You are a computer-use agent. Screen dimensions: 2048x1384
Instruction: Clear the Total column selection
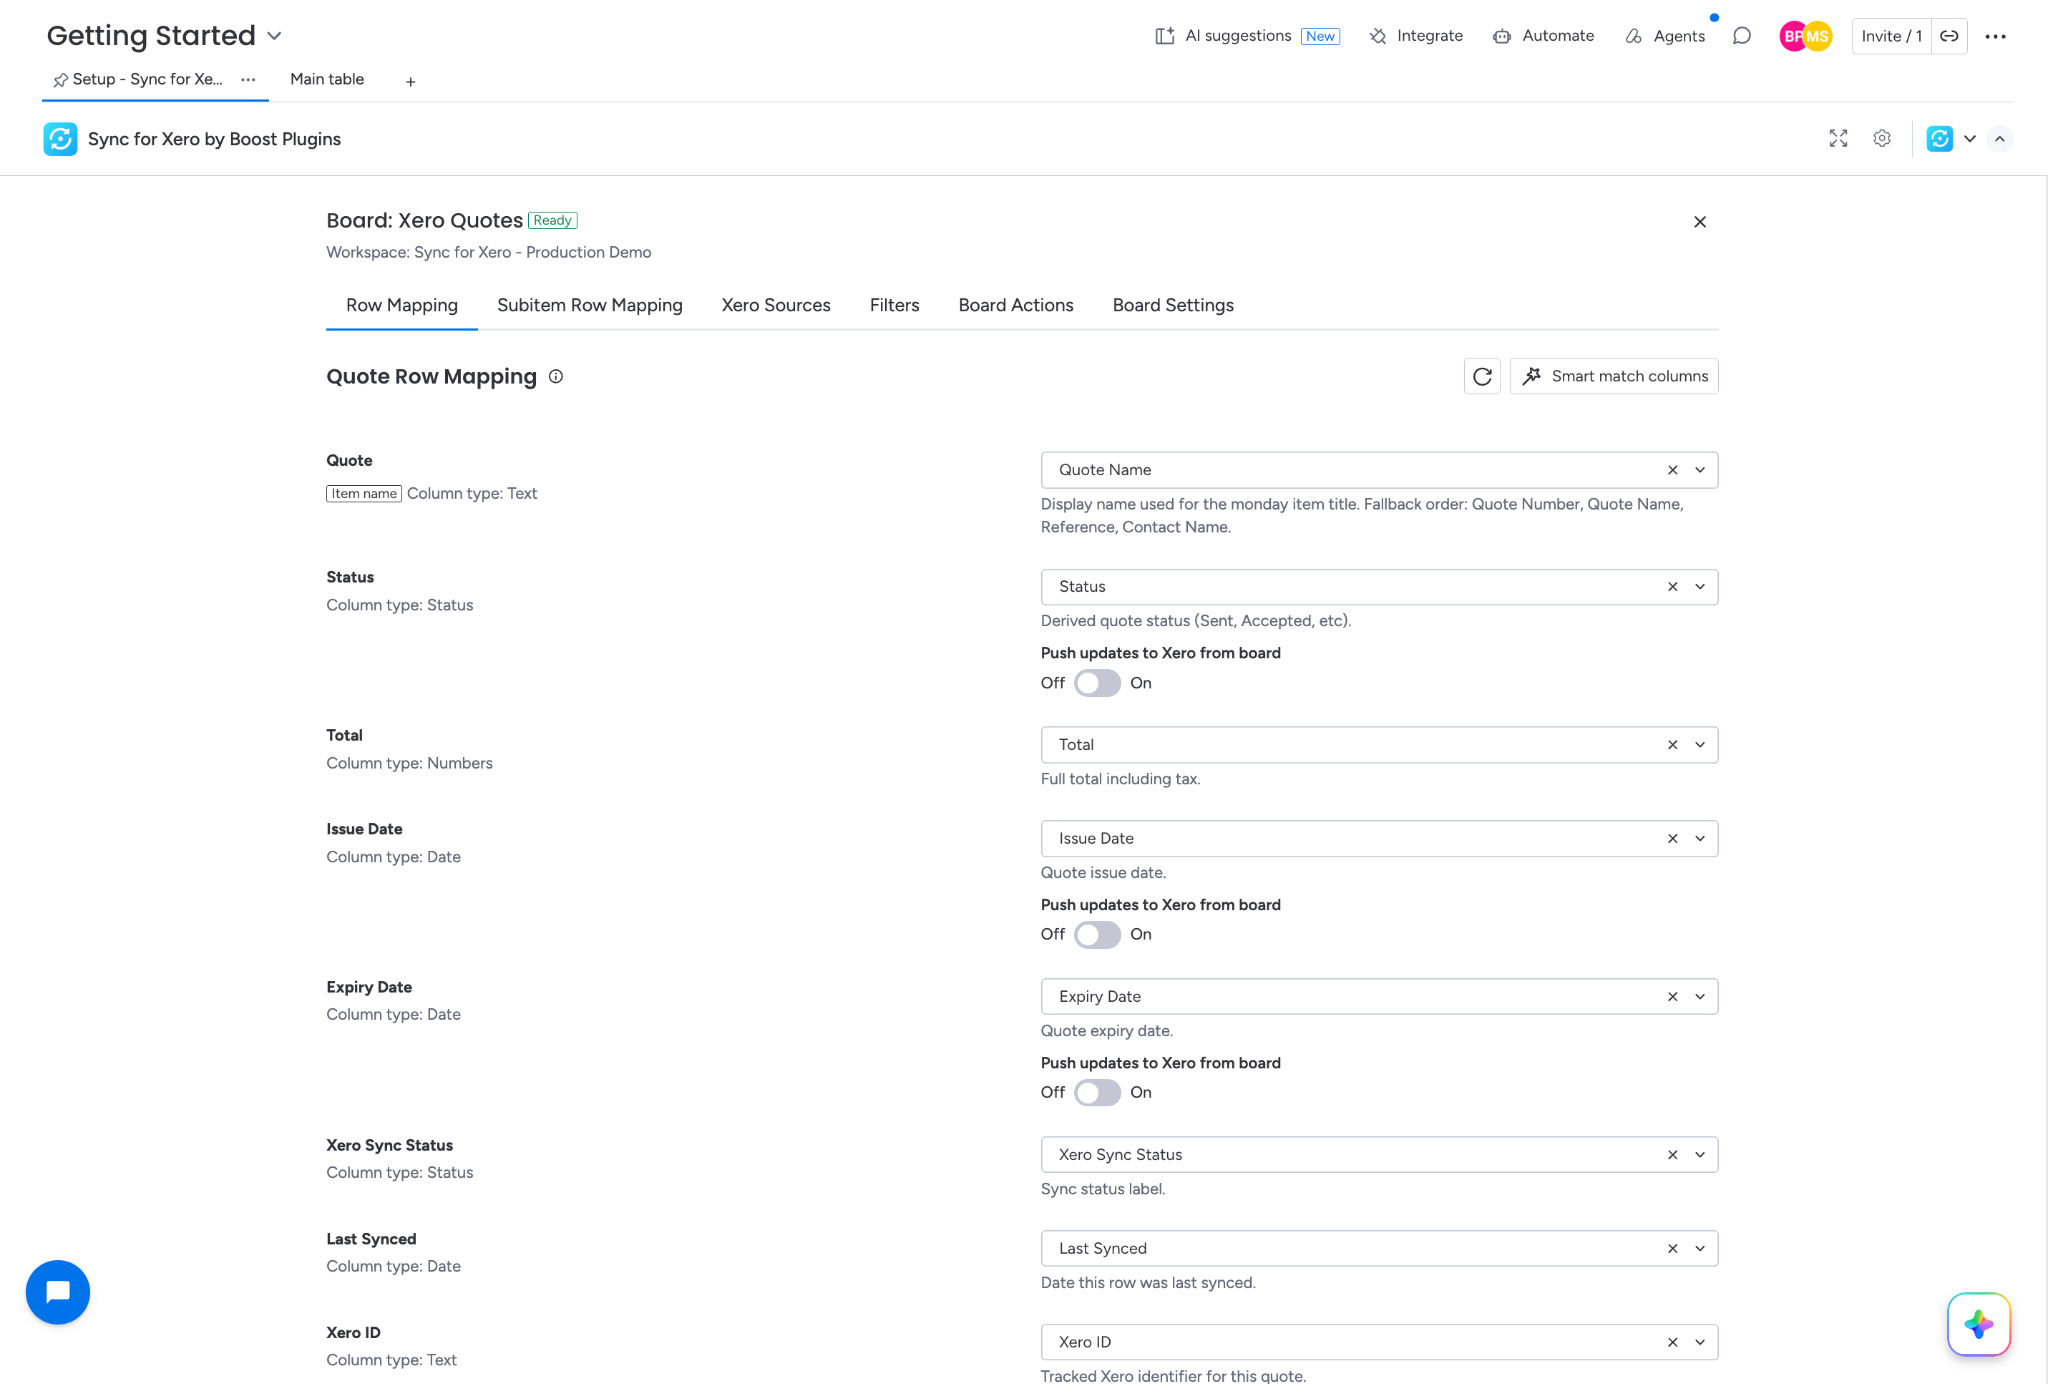point(1673,745)
